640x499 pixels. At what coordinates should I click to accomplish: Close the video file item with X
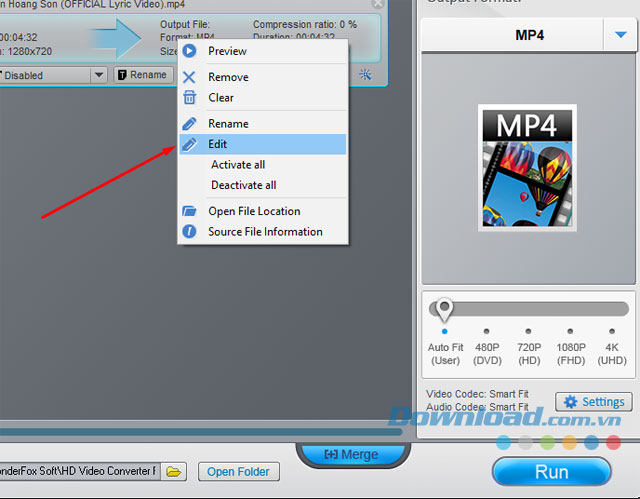click(378, 4)
